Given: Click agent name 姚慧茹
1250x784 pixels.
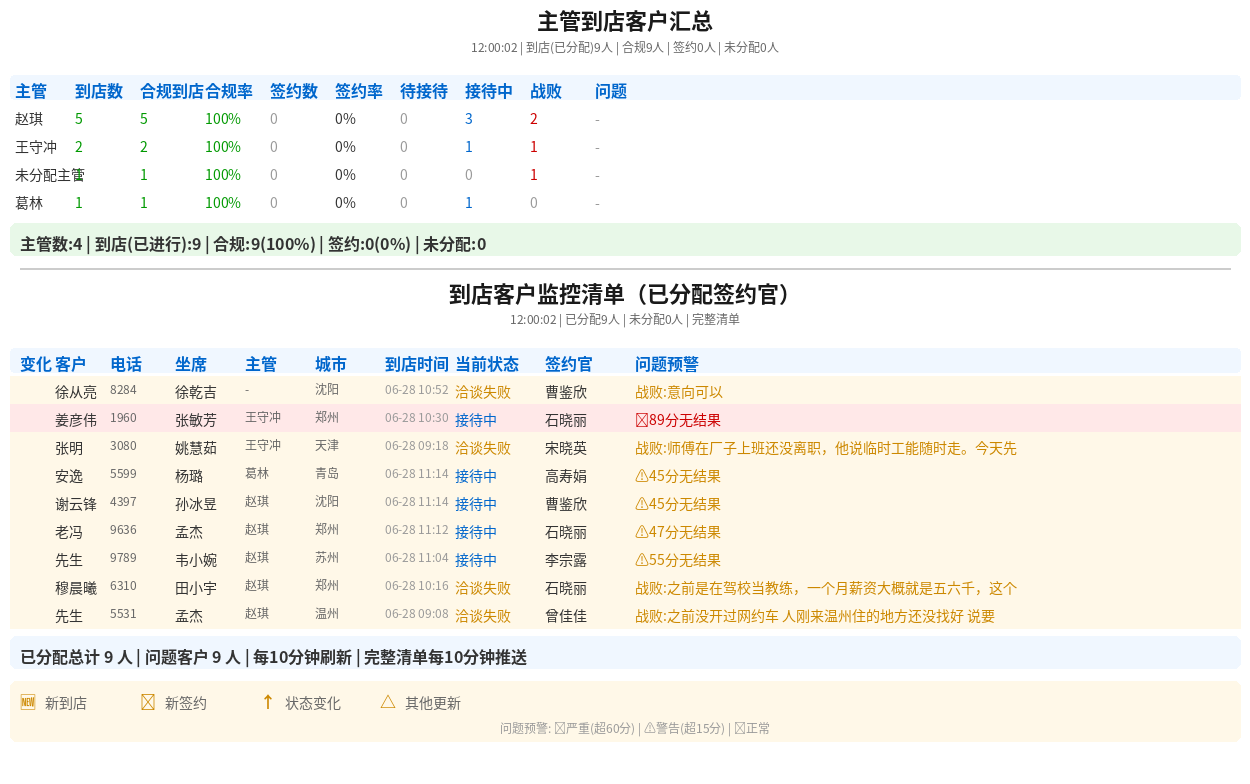Looking at the screenshot, I should pyautogui.click(x=196, y=448).
